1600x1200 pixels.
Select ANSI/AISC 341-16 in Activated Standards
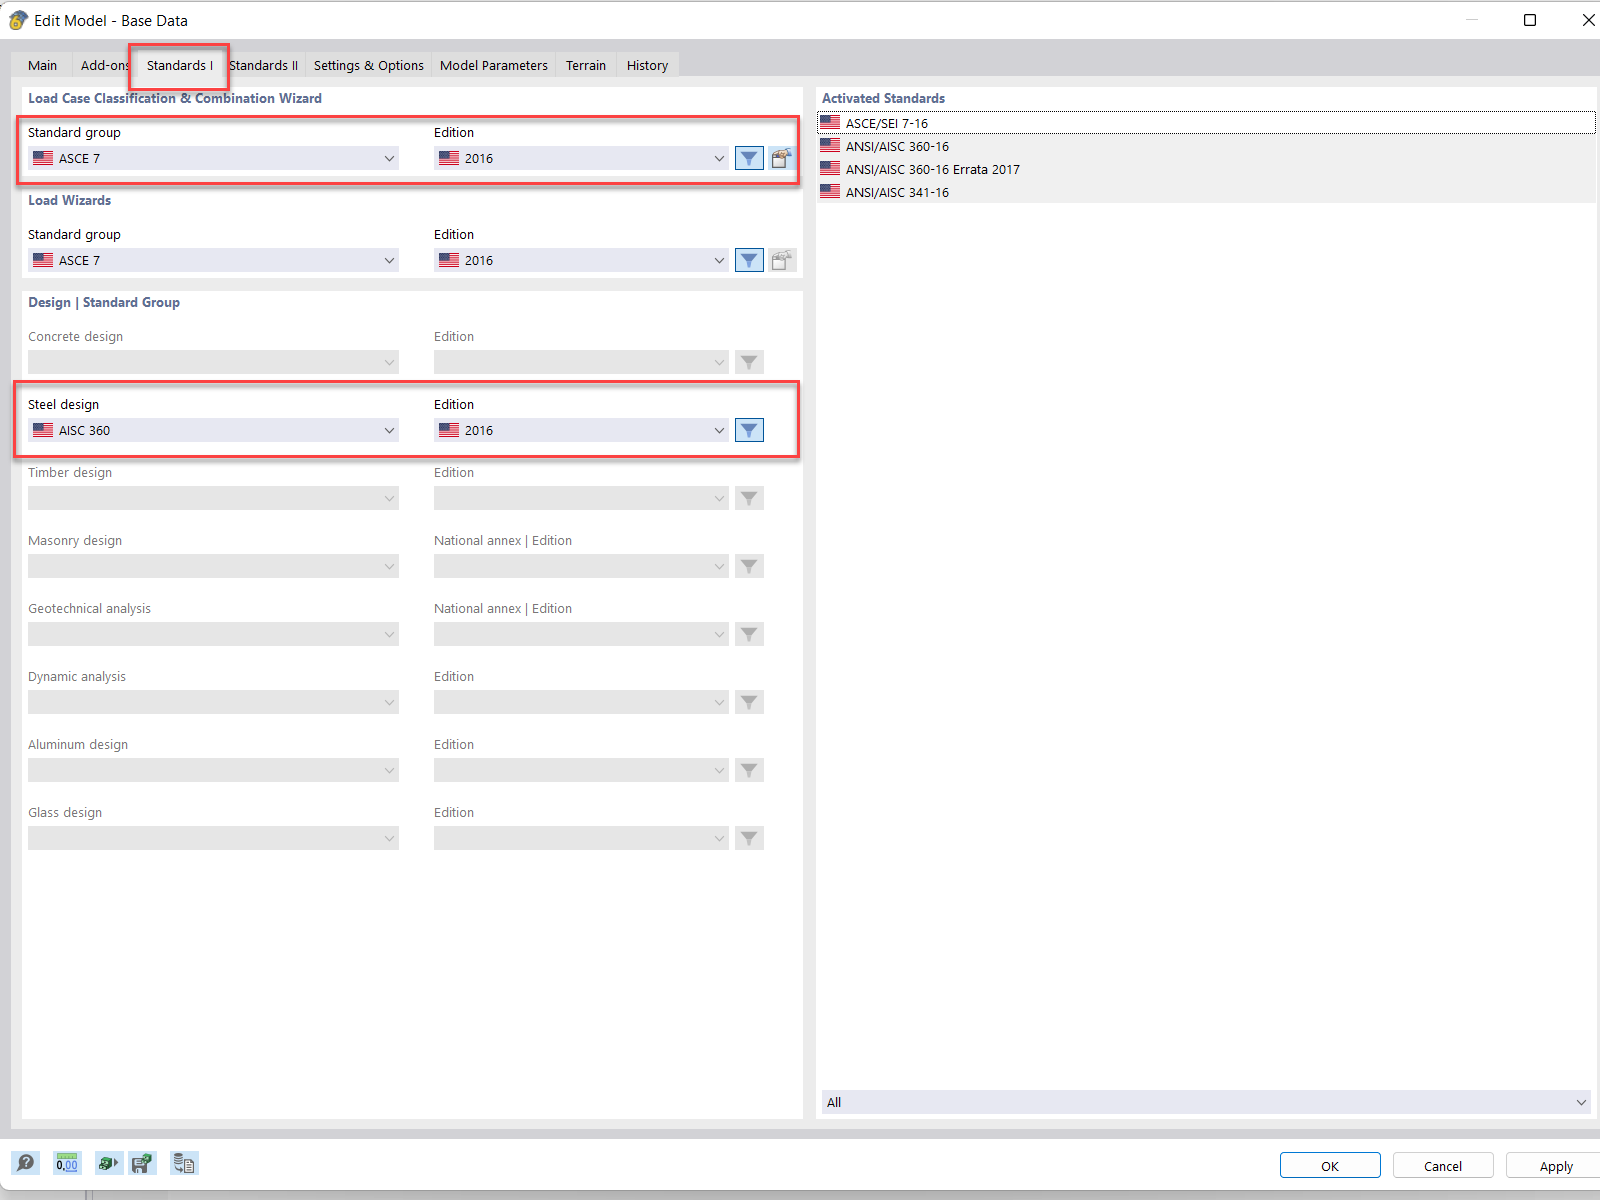point(1207,192)
